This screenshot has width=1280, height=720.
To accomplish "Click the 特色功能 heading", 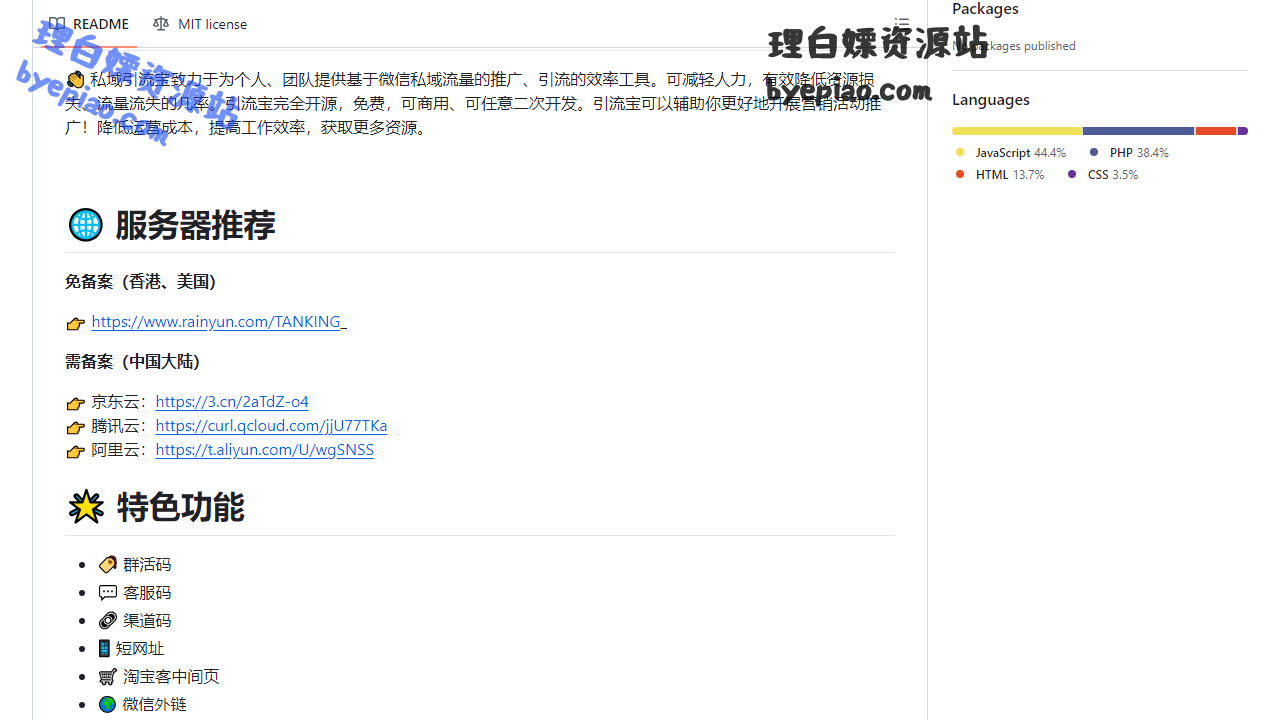I will click(181, 507).
